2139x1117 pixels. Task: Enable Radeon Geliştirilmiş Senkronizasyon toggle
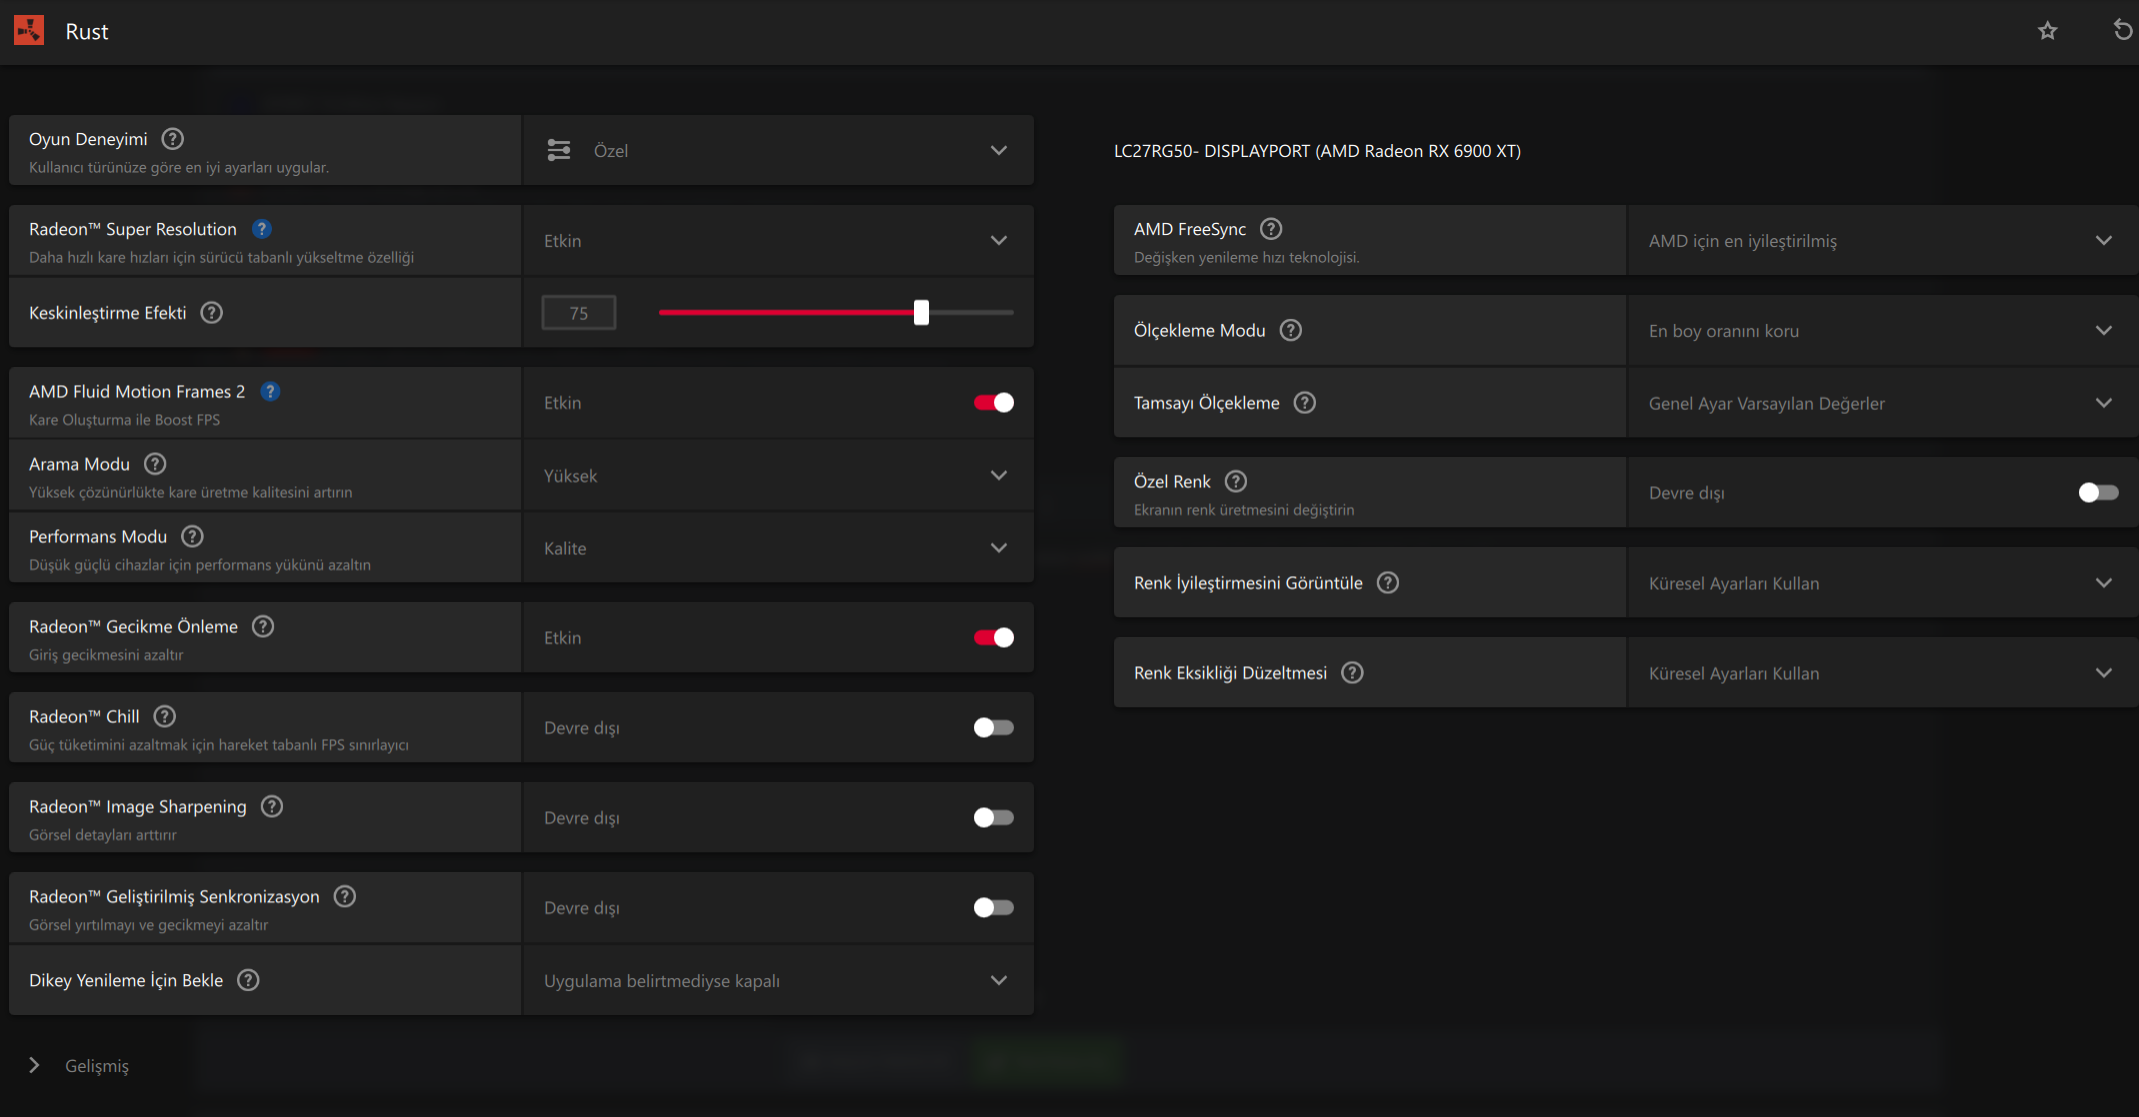(x=994, y=908)
